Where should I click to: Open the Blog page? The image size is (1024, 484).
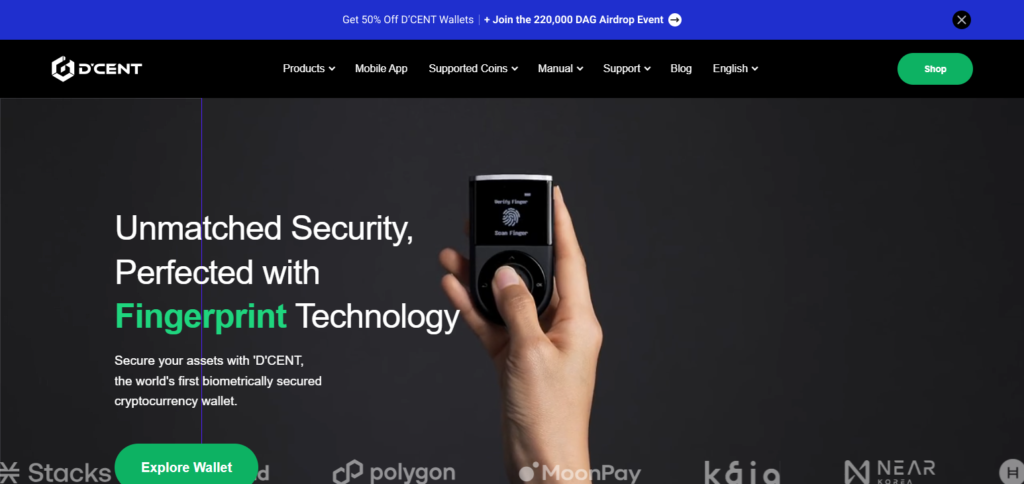click(681, 69)
